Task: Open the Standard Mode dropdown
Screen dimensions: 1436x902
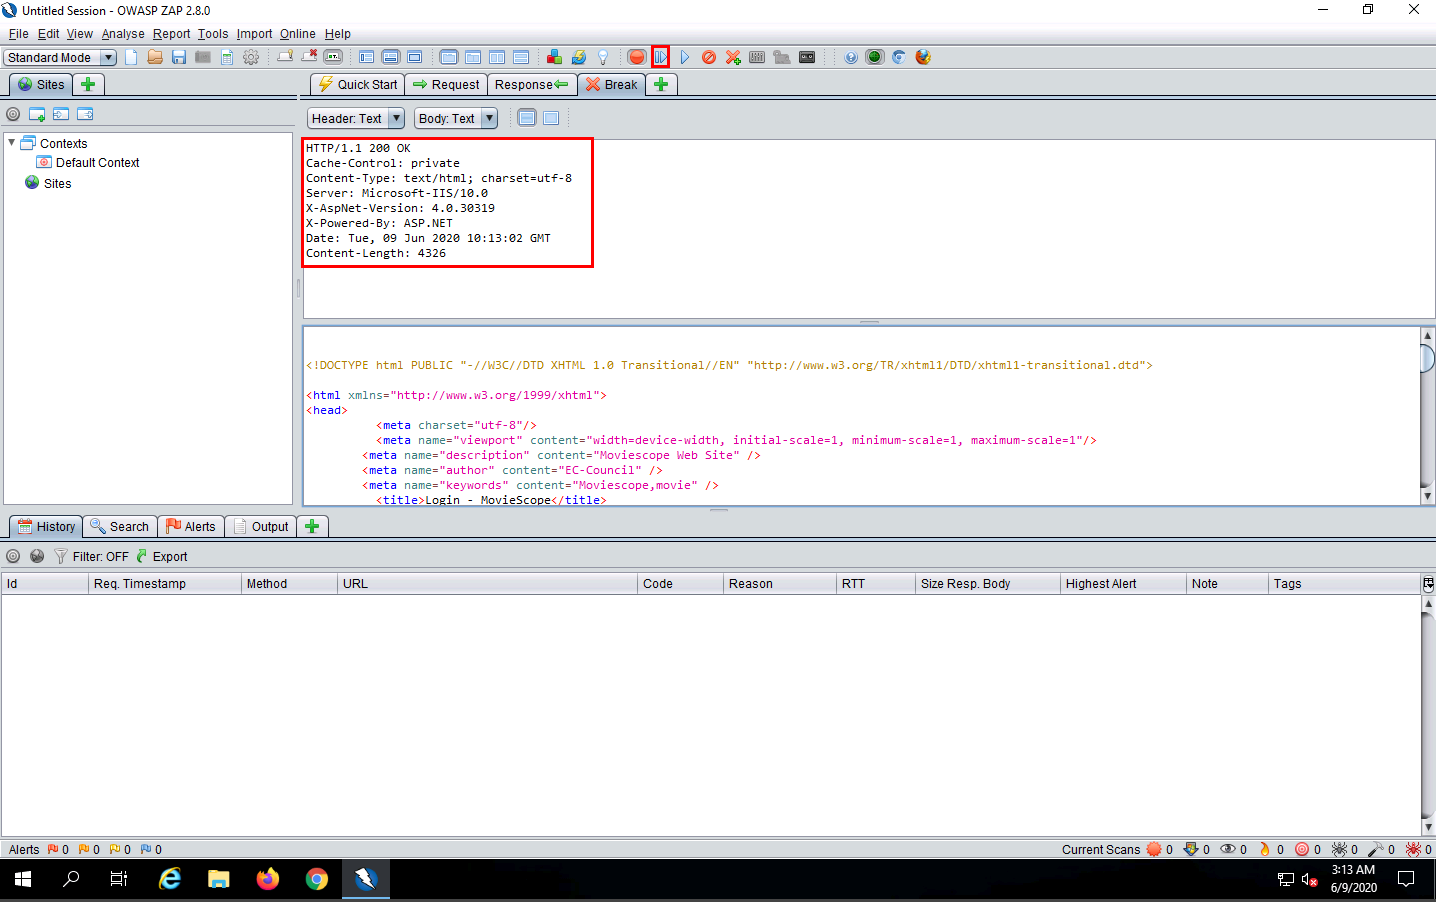Action: point(60,57)
